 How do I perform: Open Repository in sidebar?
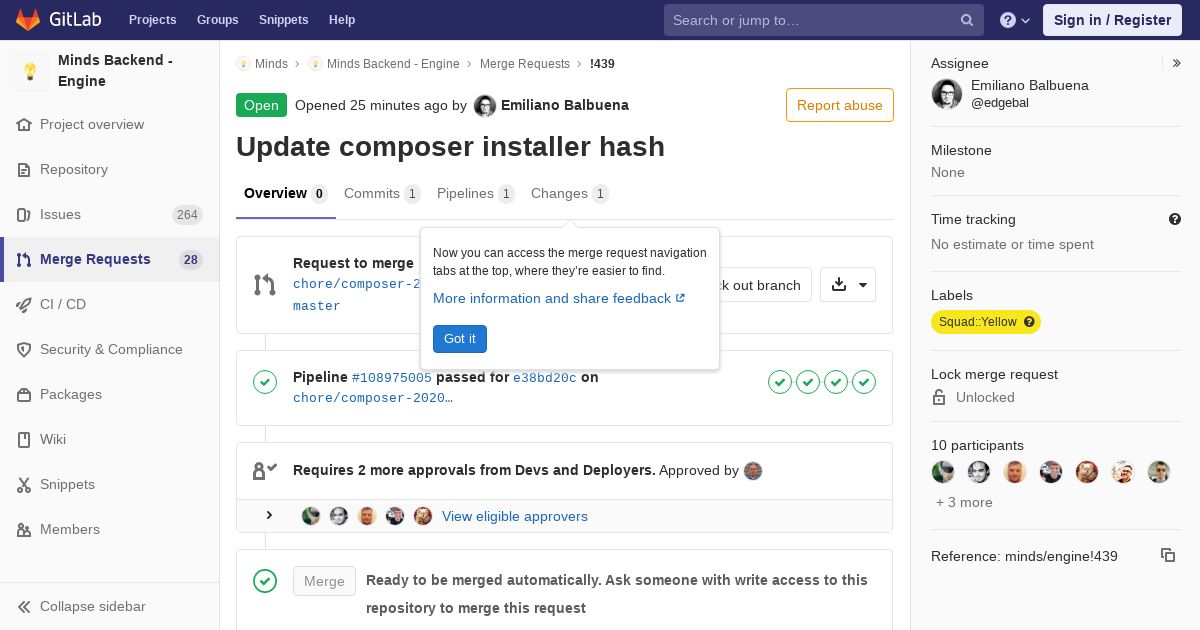[x=110, y=170]
